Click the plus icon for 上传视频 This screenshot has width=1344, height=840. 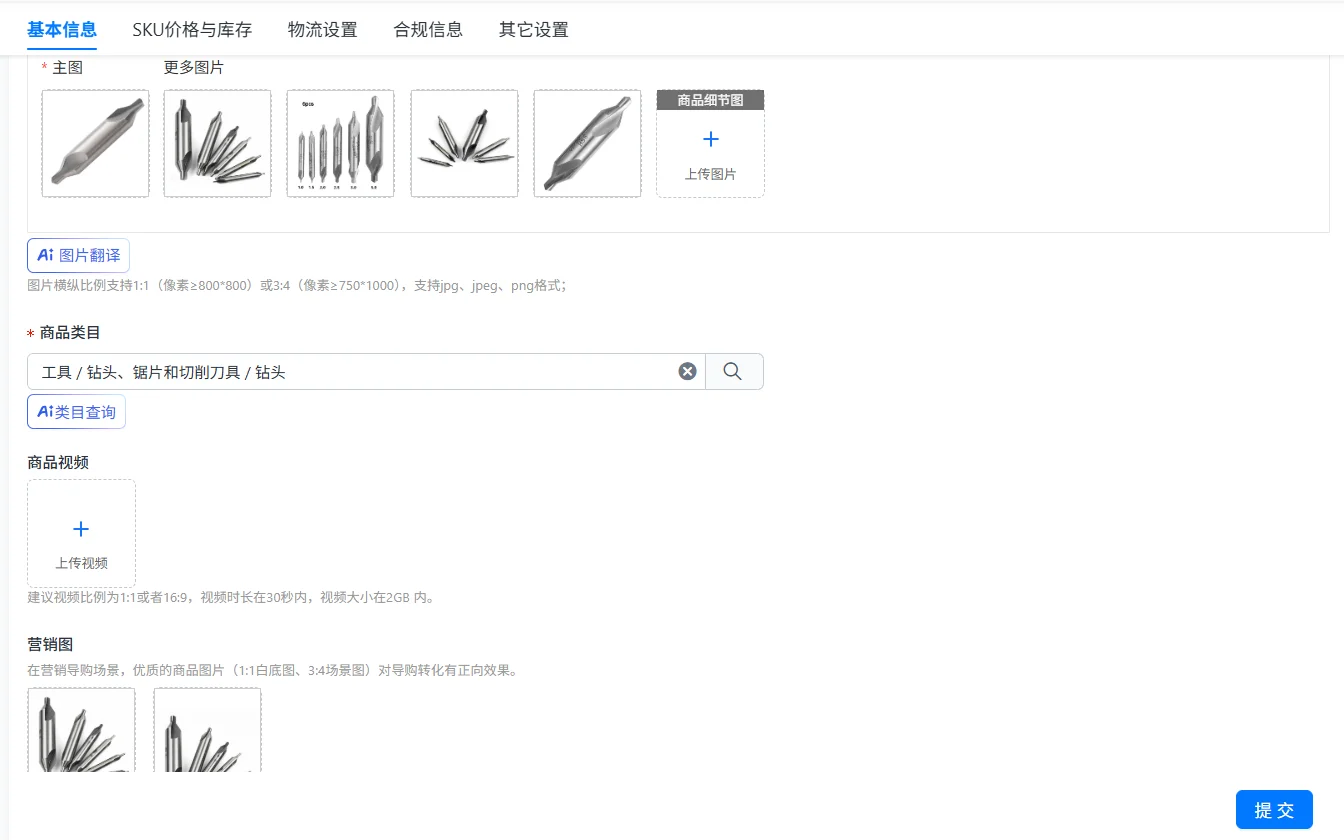[x=81, y=529]
